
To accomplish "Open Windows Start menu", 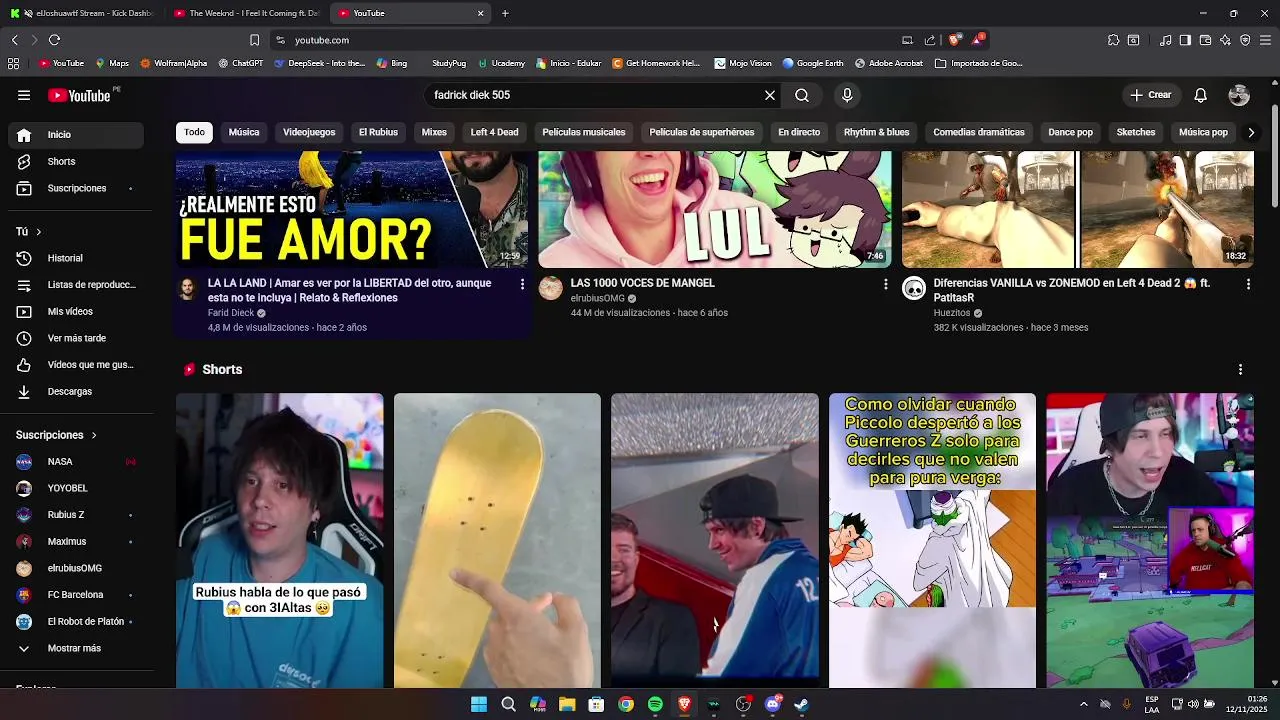I will (x=479, y=704).
